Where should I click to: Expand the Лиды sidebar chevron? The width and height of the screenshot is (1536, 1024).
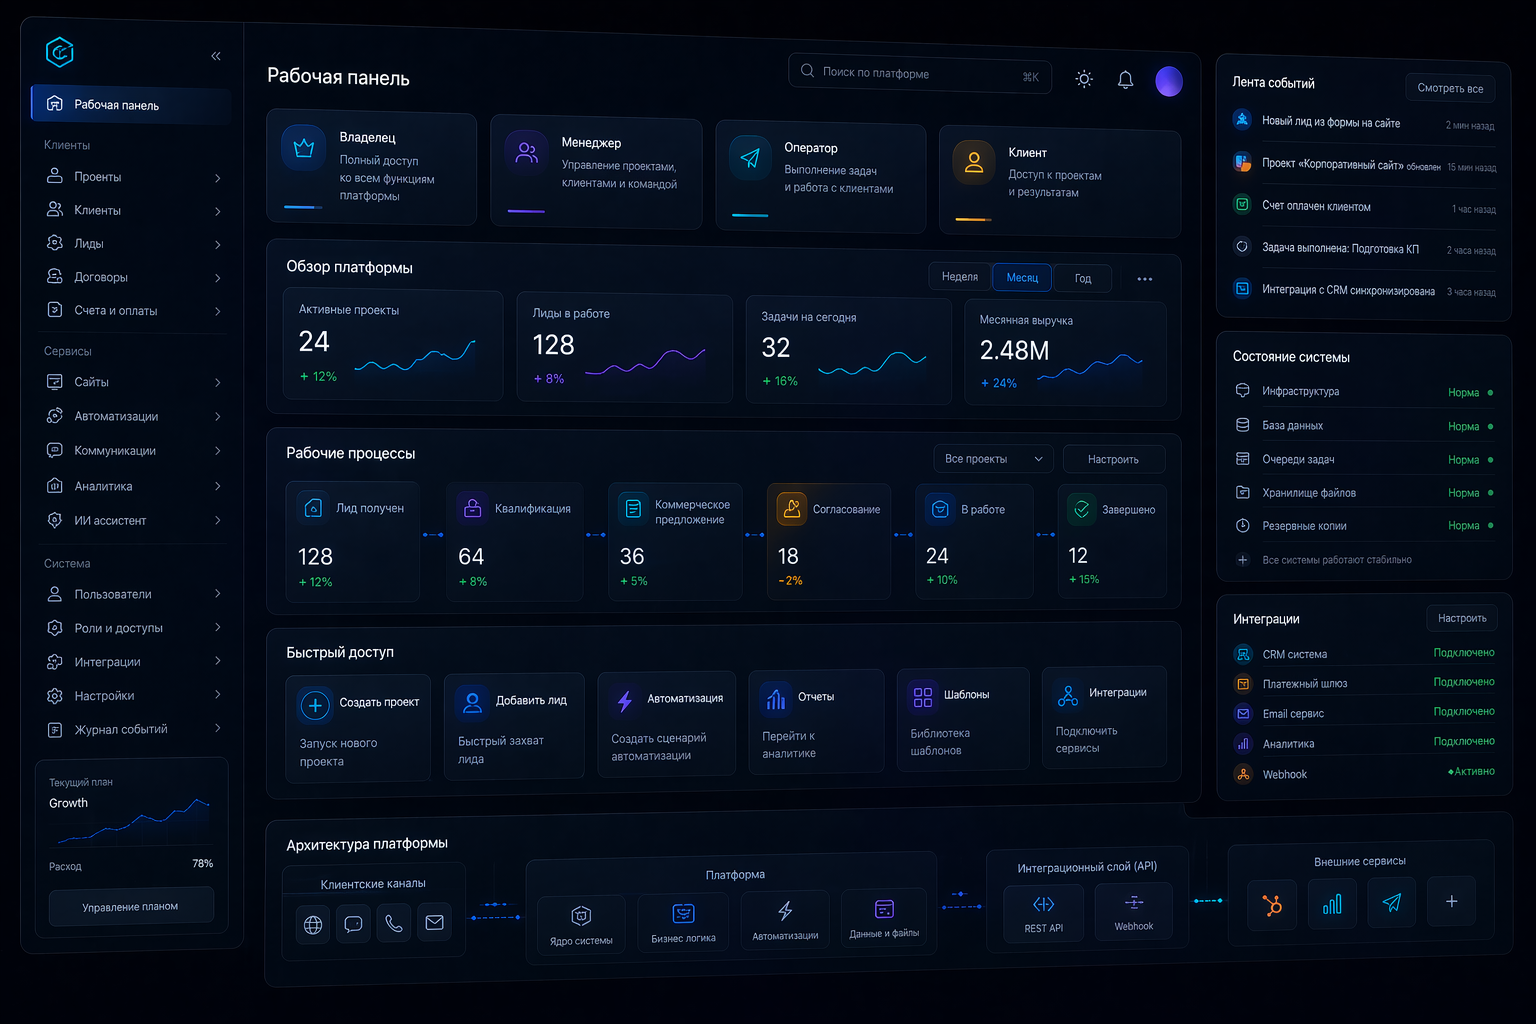click(217, 244)
